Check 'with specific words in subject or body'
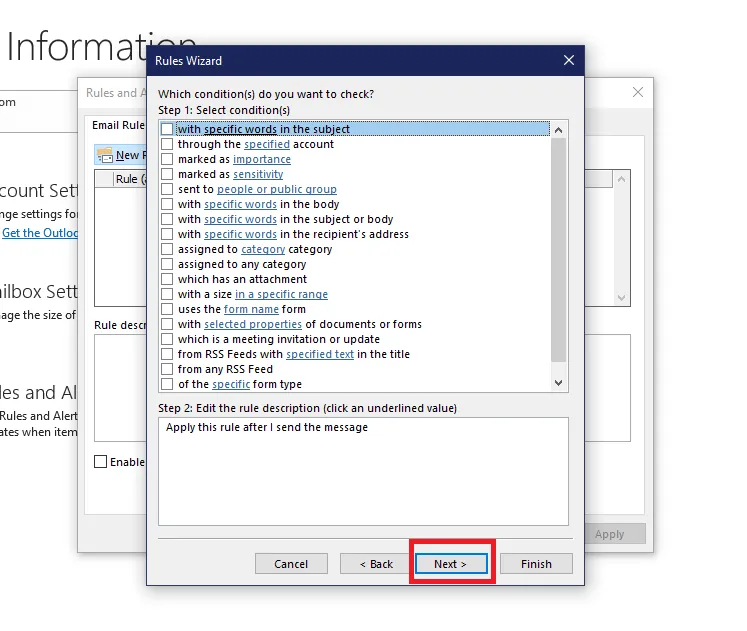 point(167,219)
